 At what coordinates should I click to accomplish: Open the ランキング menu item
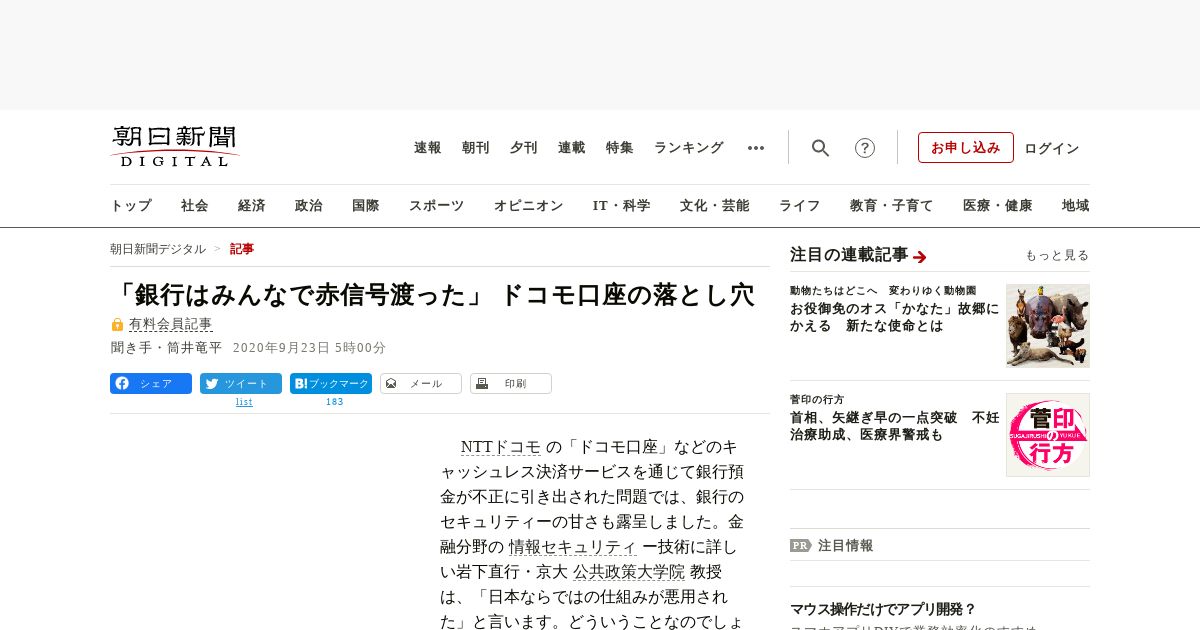click(689, 148)
